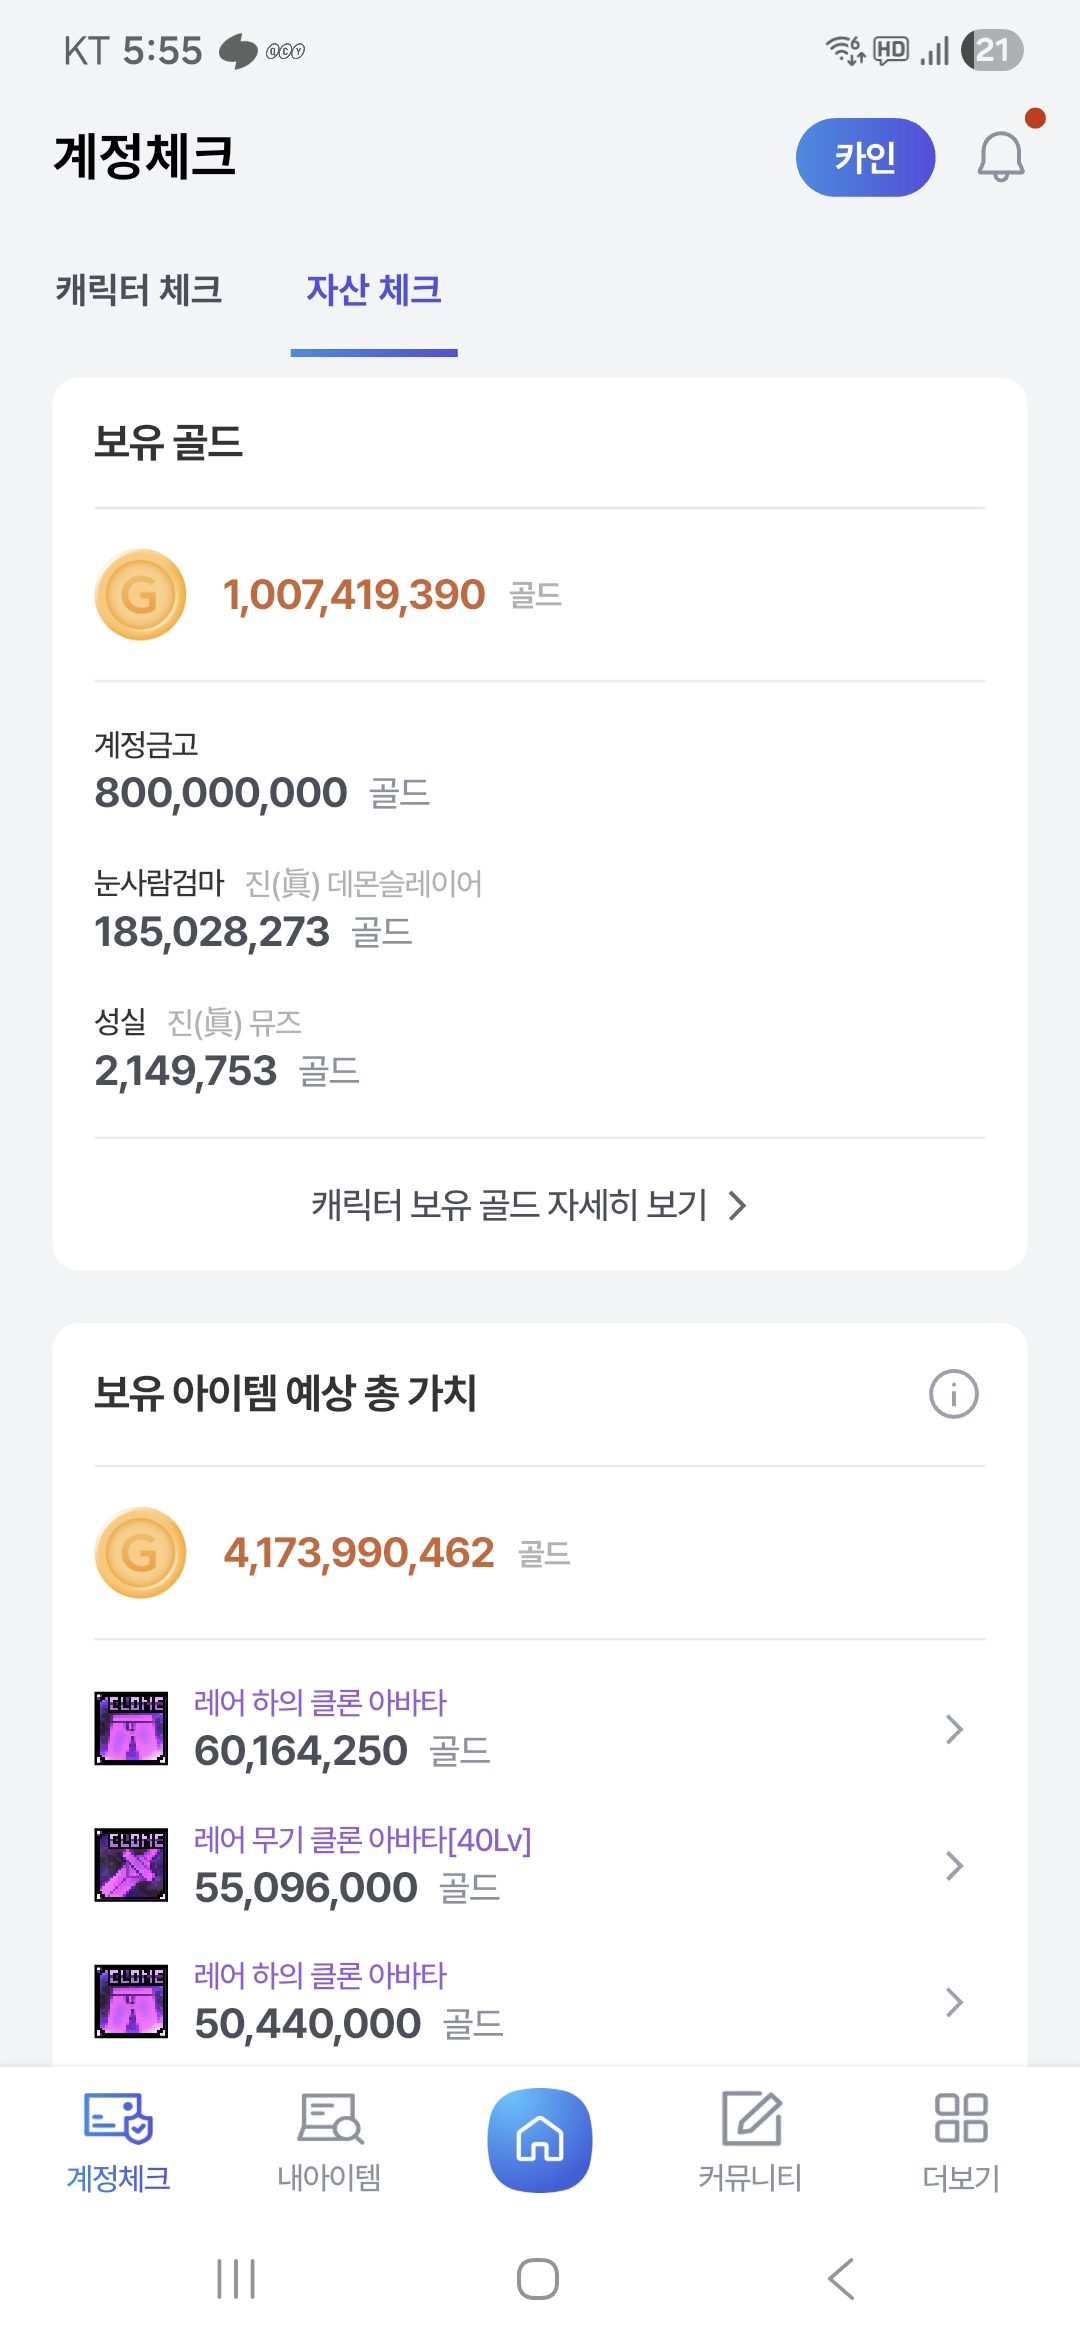Open 캐릭터 보유 골드 자세히 보기 link
1080x2340 pixels.
pos(530,1205)
